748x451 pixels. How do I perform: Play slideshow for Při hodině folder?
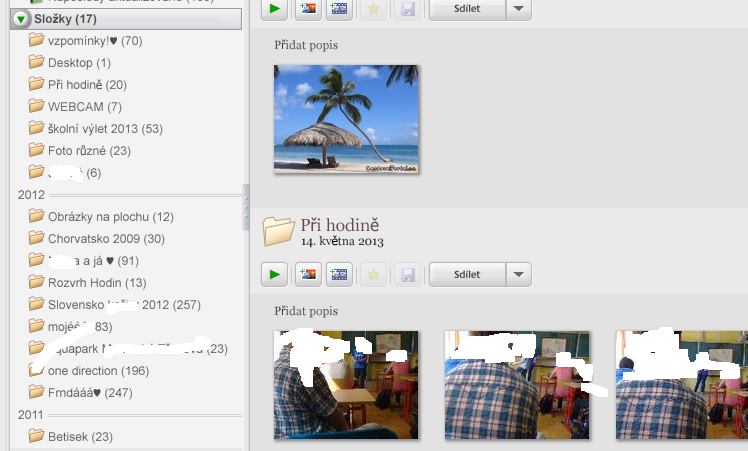pos(274,274)
